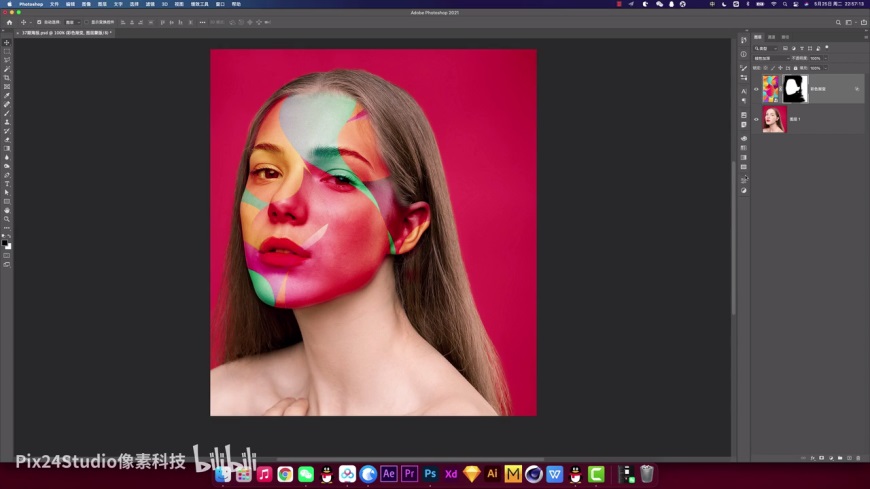Select the History Brush tool
Screen dimensions: 870x489
7,131
